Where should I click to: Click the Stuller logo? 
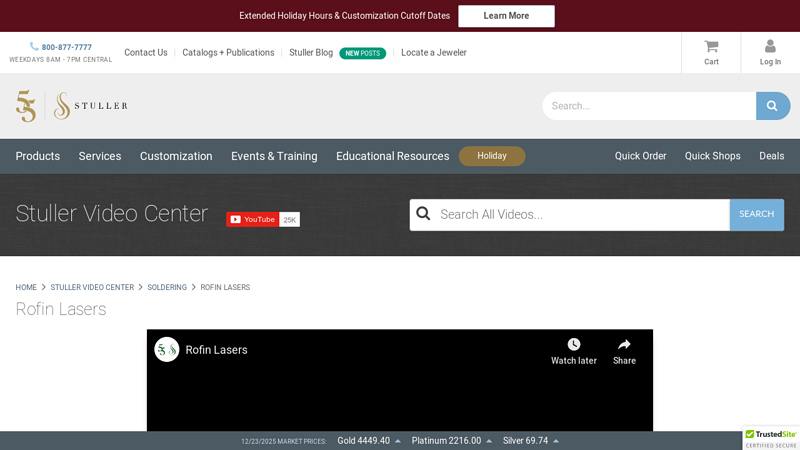(x=72, y=106)
